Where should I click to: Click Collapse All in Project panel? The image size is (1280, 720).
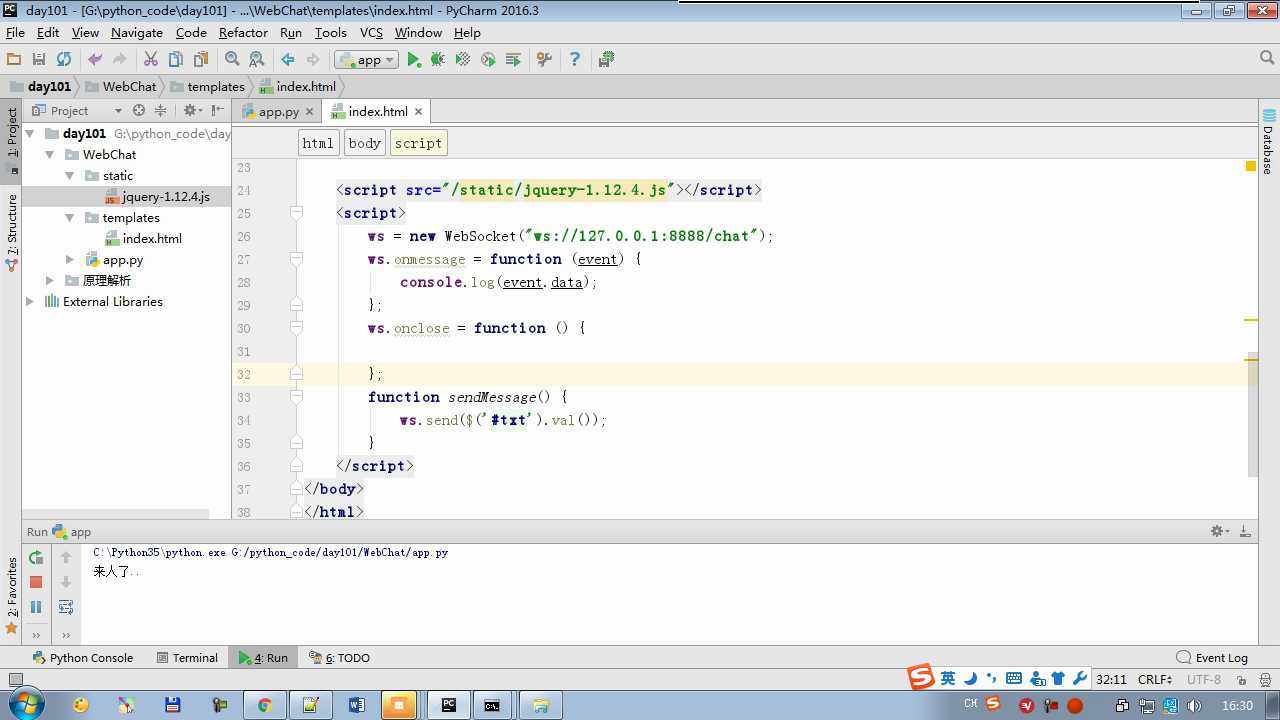[160, 110]
